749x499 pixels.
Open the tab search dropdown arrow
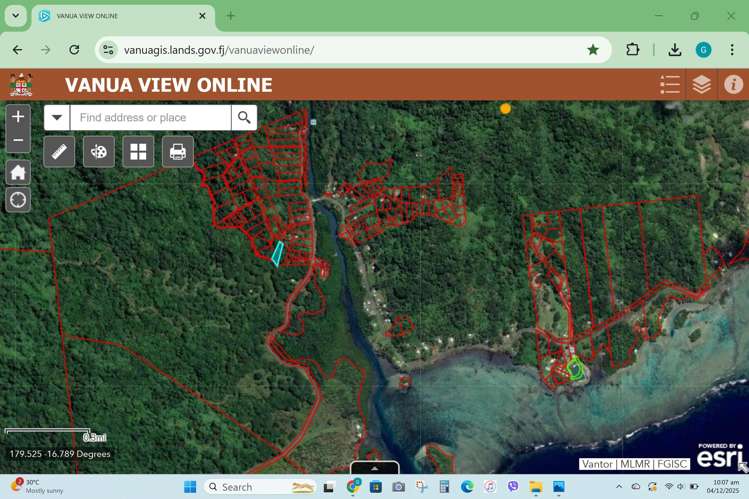16,16
